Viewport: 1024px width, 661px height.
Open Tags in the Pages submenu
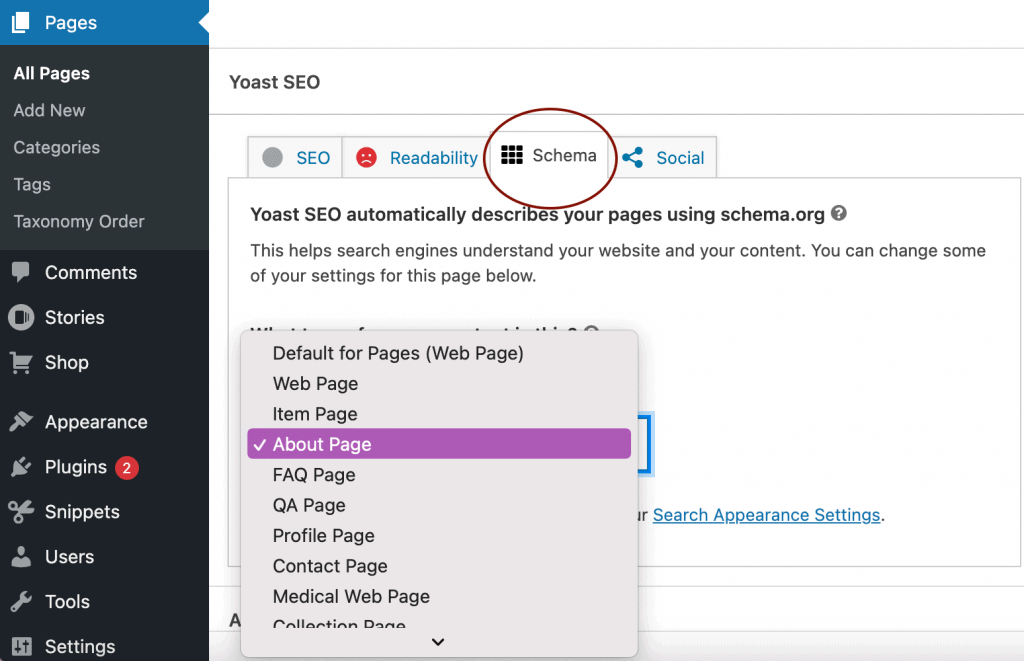point(32,185)
